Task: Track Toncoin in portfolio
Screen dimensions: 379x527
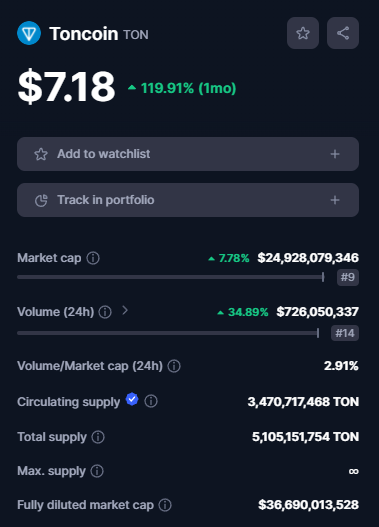Action: point(188,200)
